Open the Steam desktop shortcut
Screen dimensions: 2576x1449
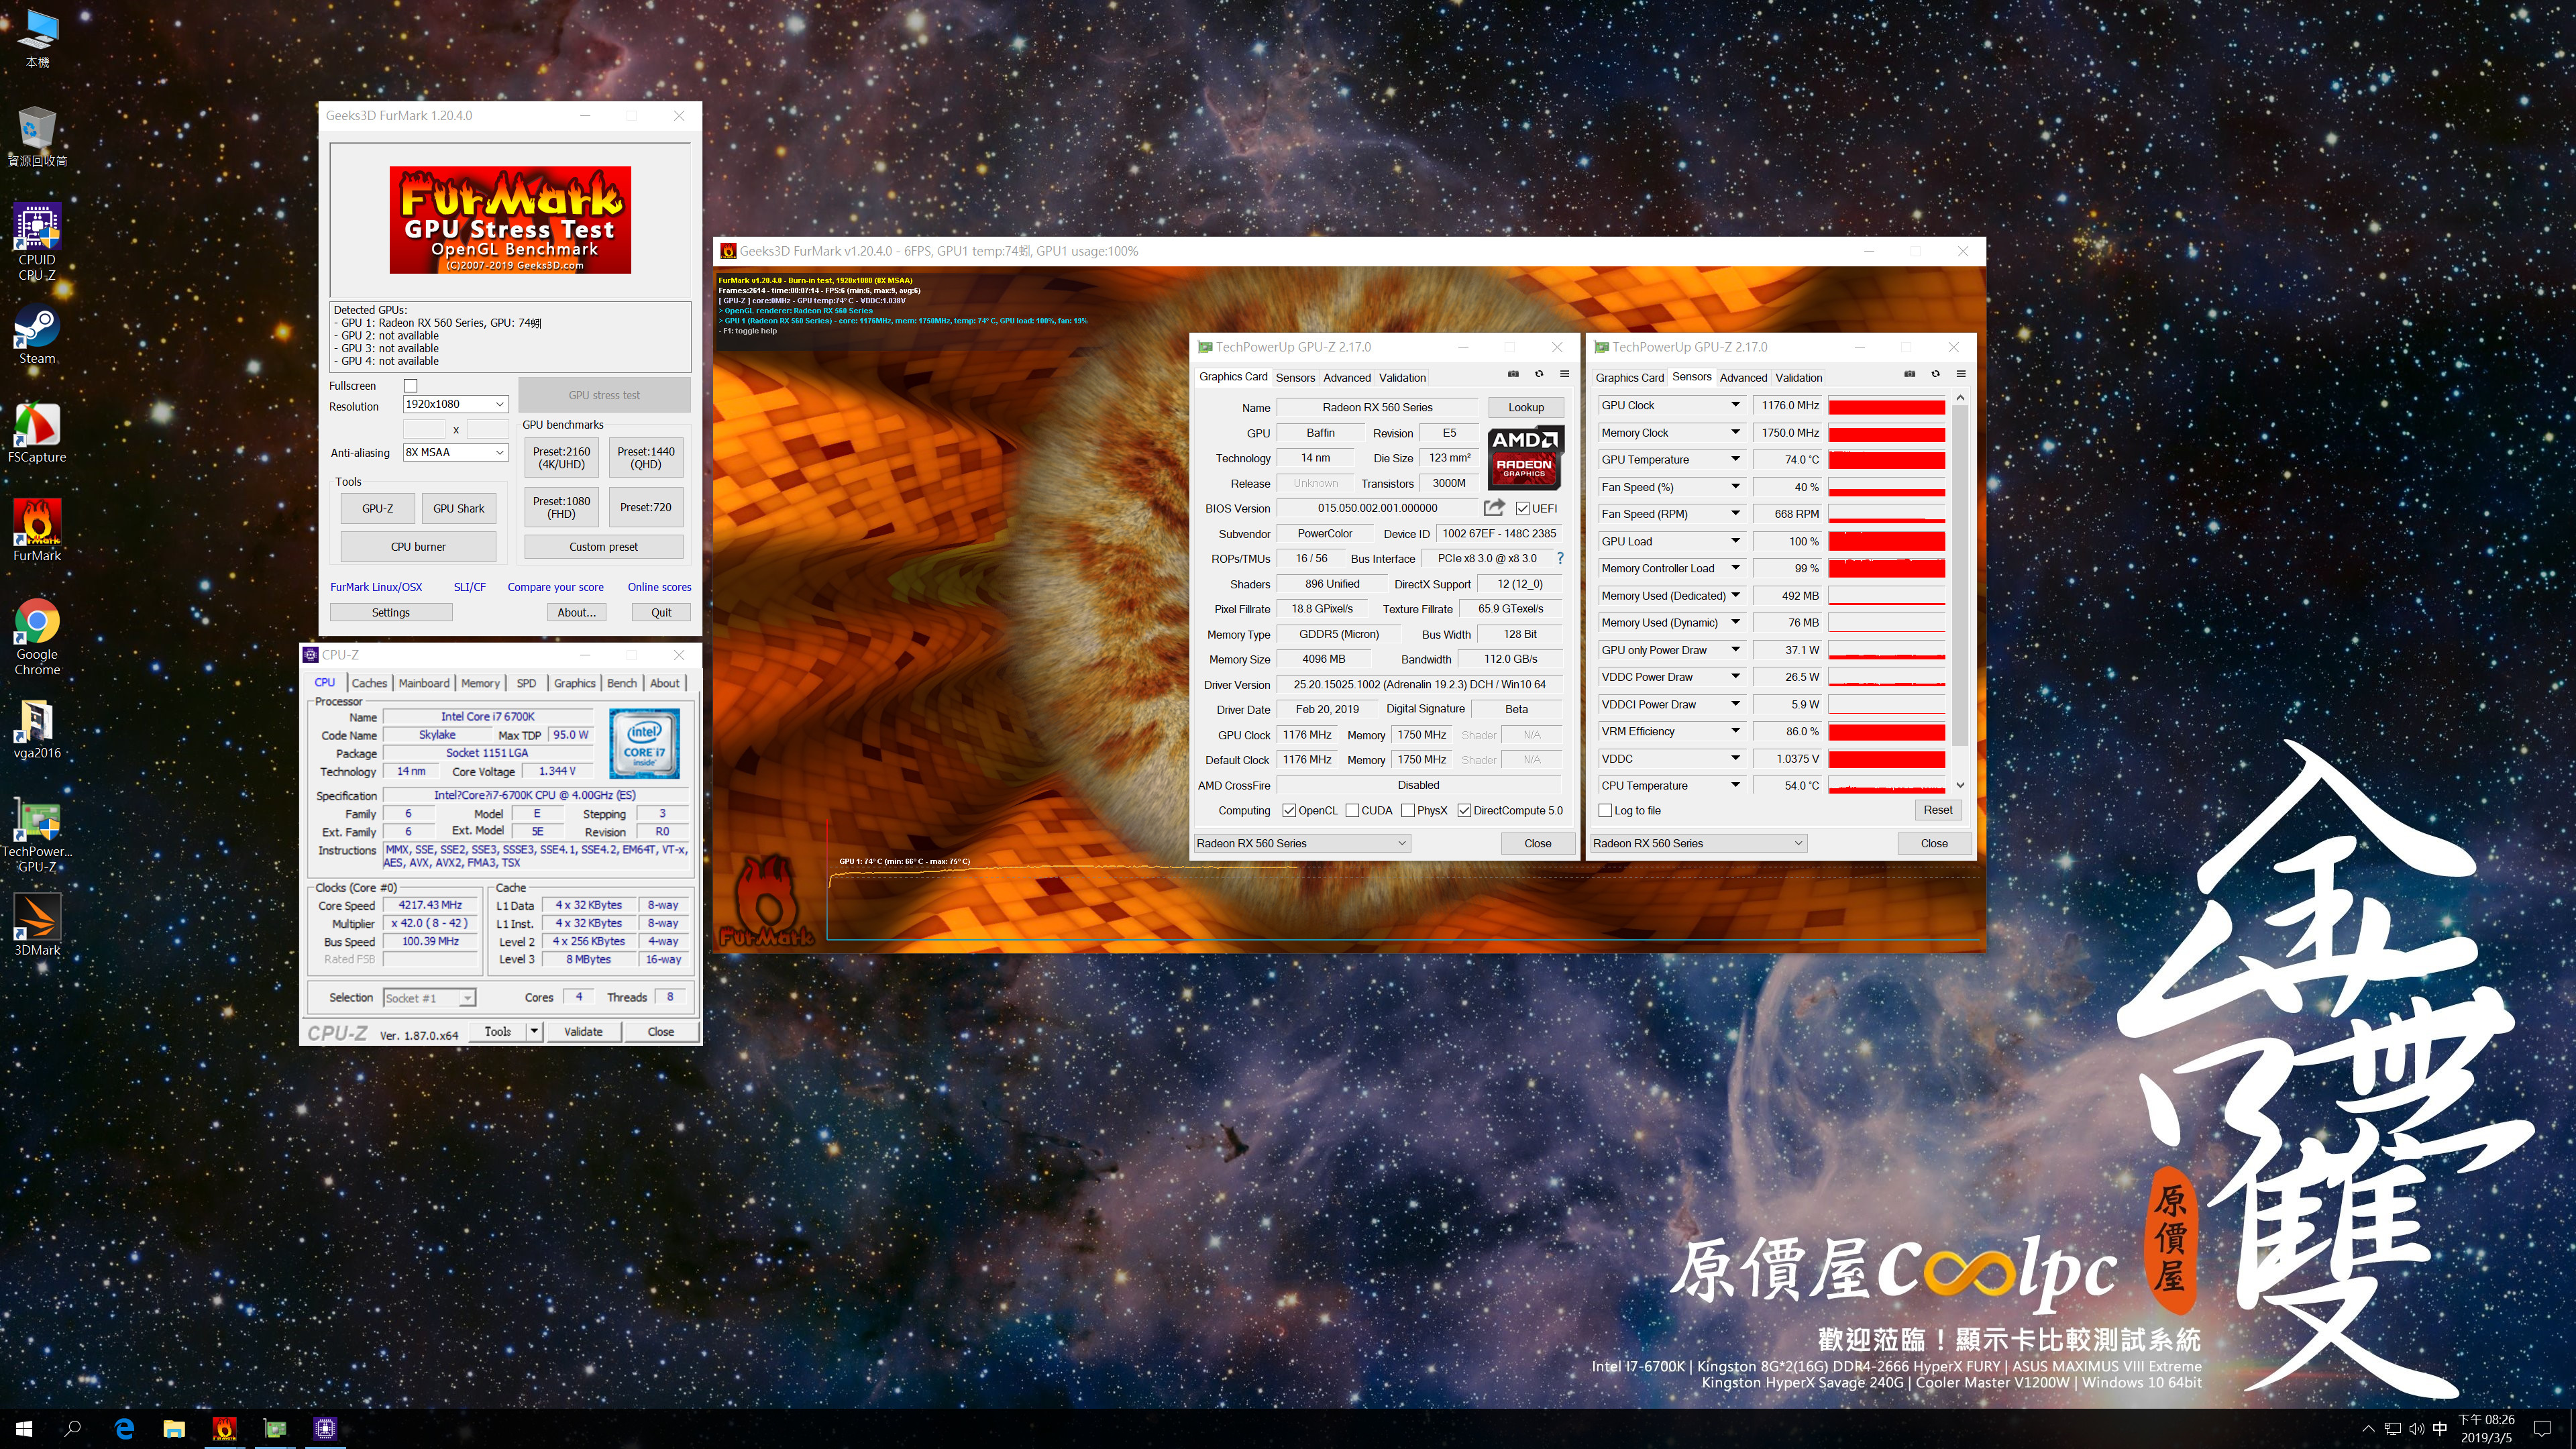coord(37,335)
